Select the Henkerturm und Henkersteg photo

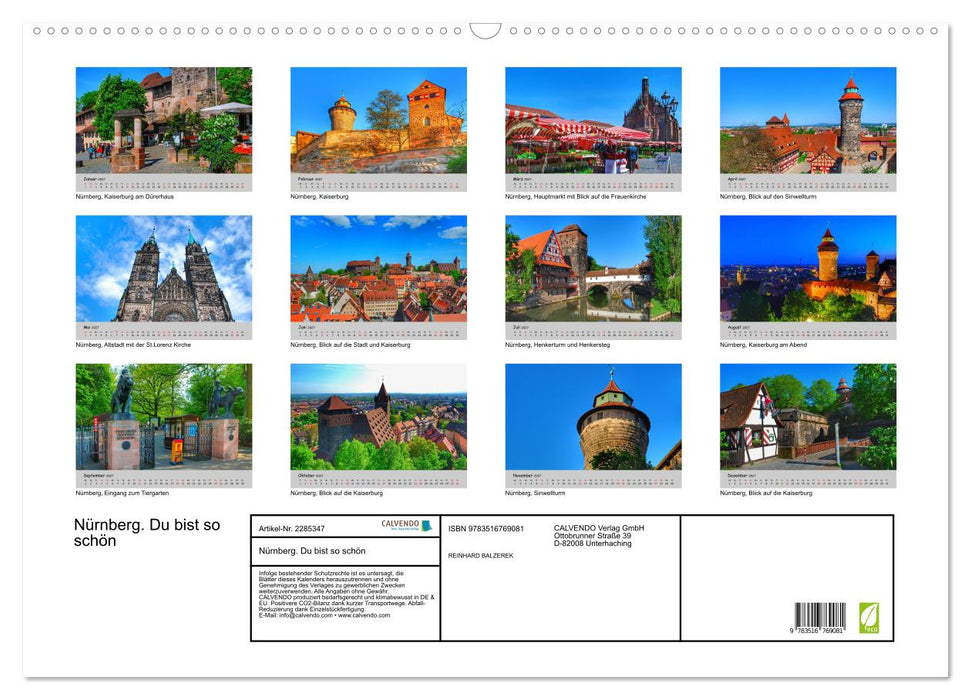pyautogui.click(x=593, y=268)
